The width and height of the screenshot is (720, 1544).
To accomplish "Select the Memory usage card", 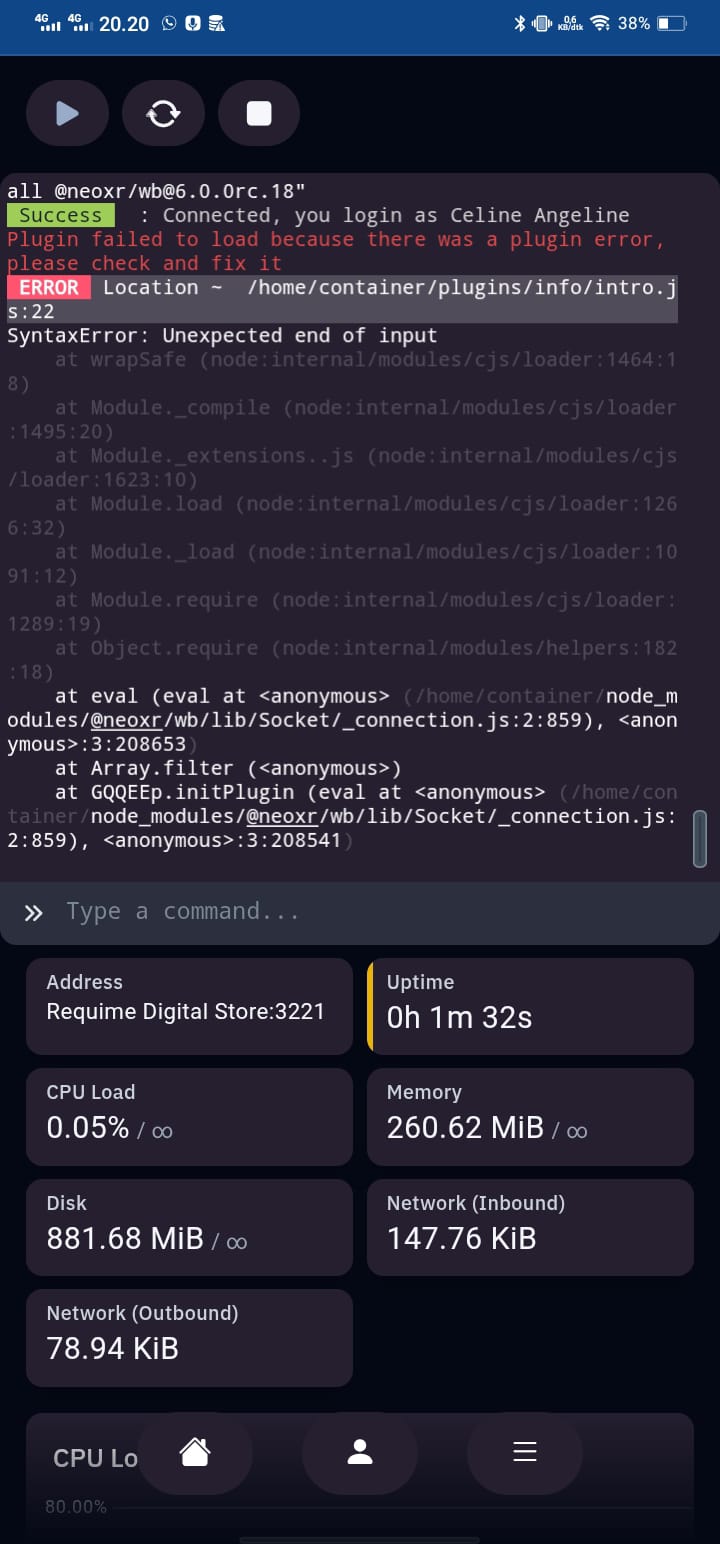I will pos(530,1116).
